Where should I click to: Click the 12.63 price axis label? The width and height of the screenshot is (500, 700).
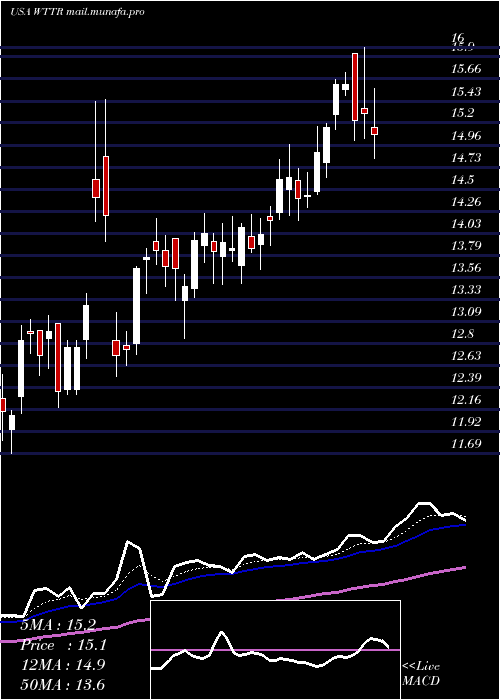click(x=467, y=355)
